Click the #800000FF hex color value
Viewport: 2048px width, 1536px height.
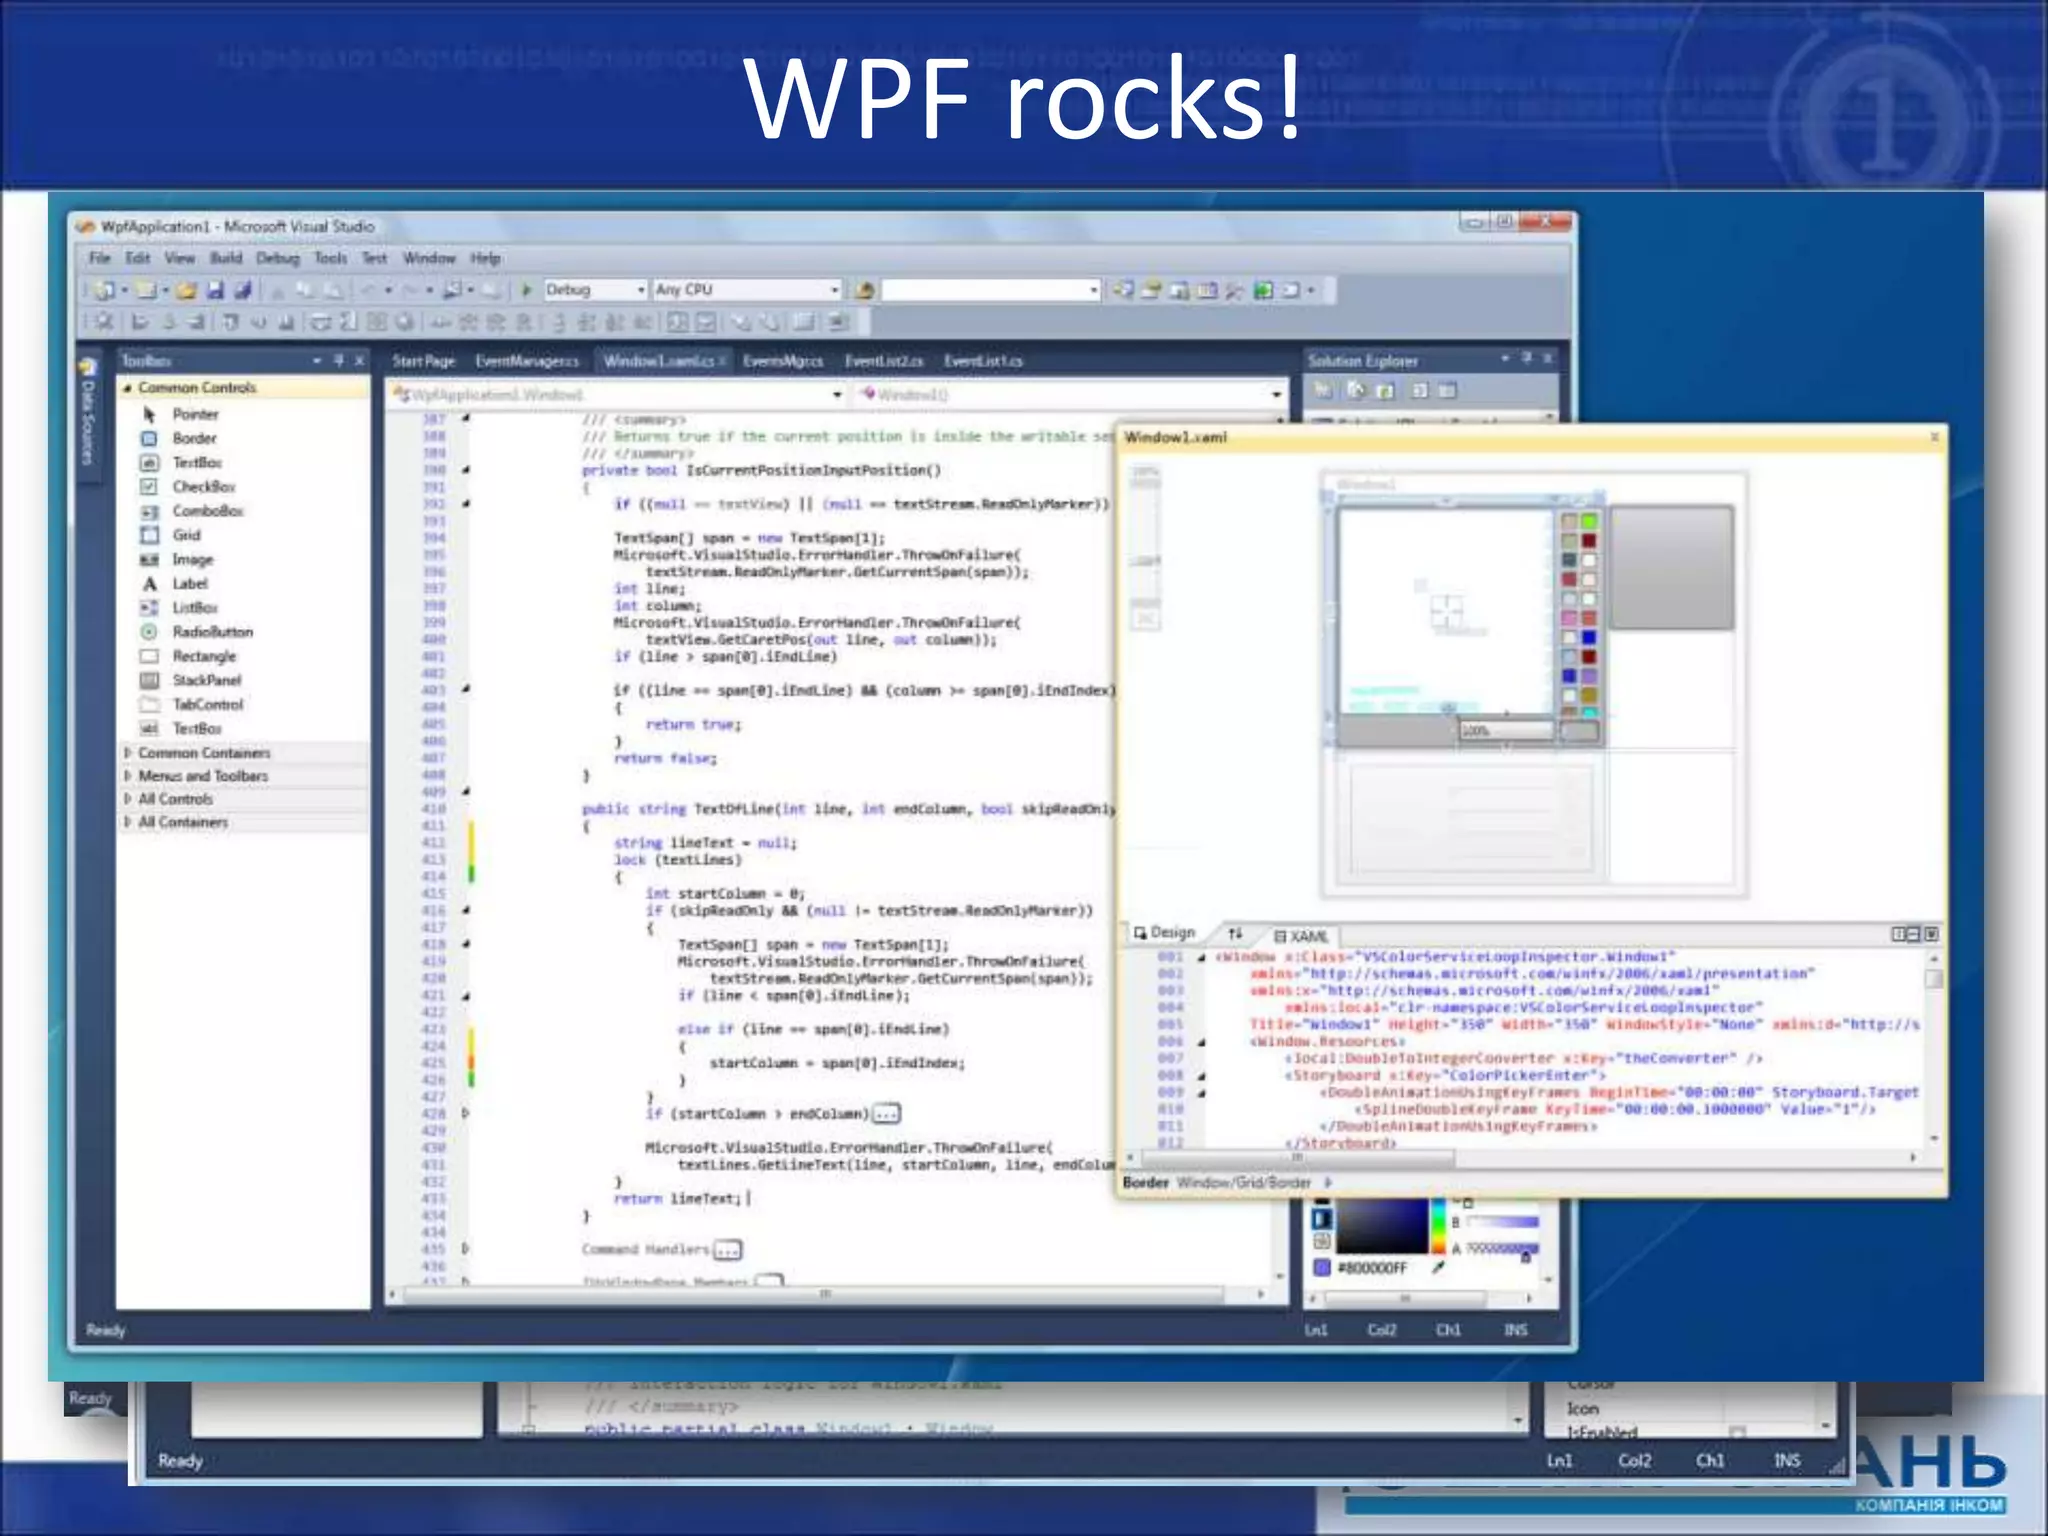1373,1268
